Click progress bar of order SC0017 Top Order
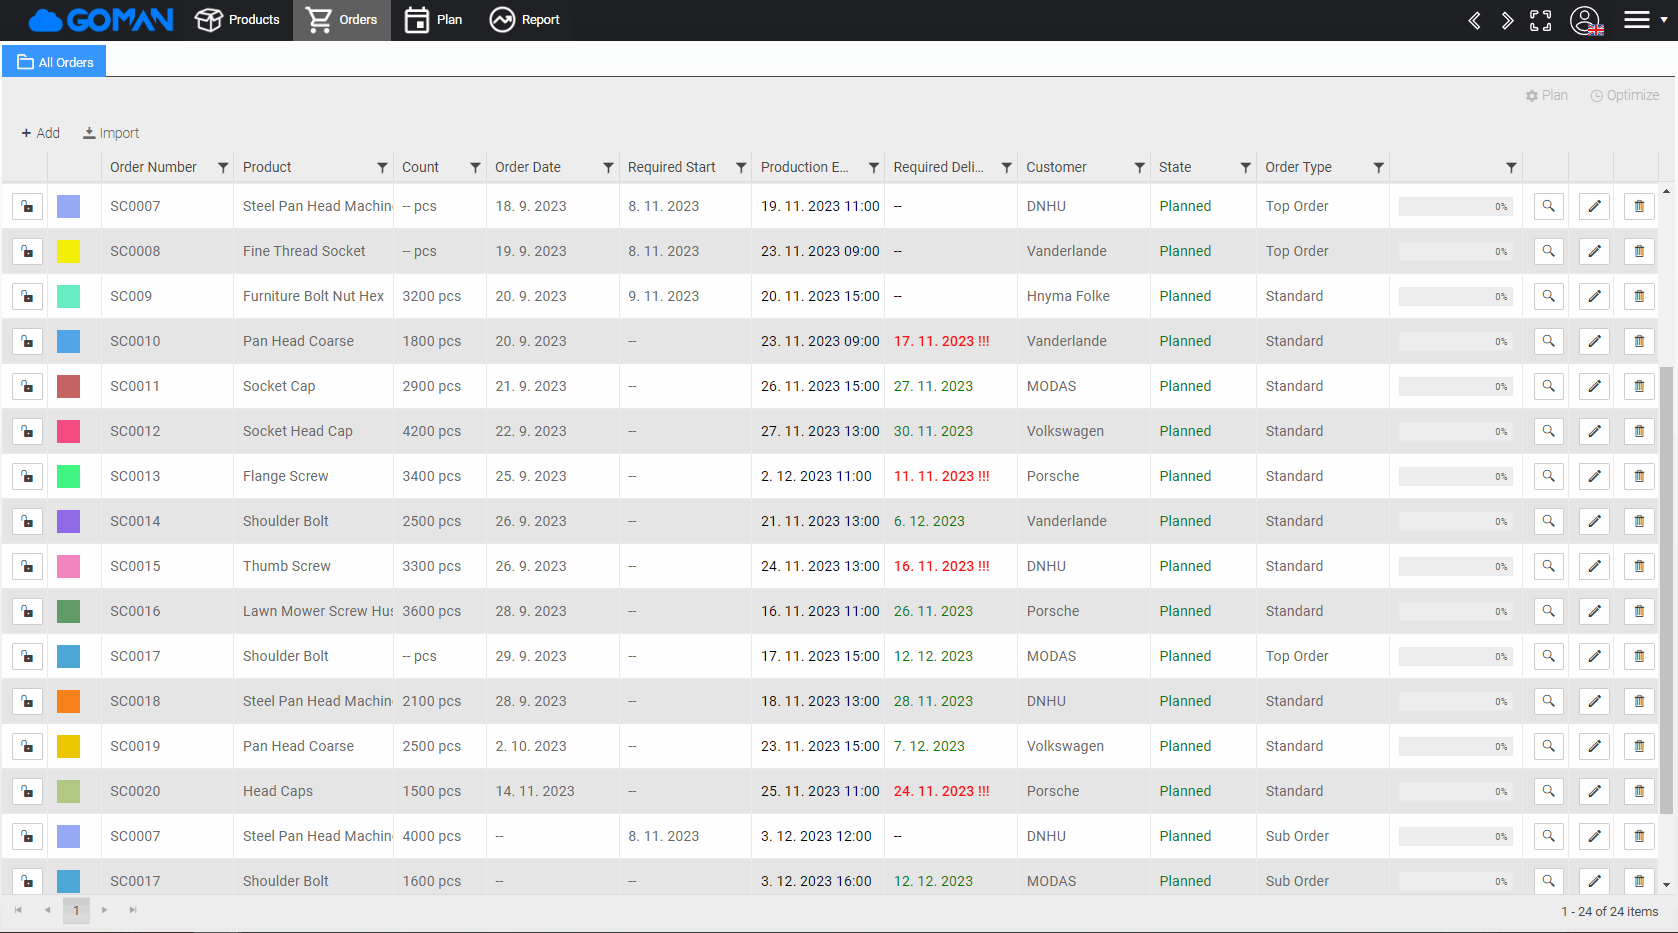Image resolution: width=1678 pixels, height=933 pixels. 1455,656
